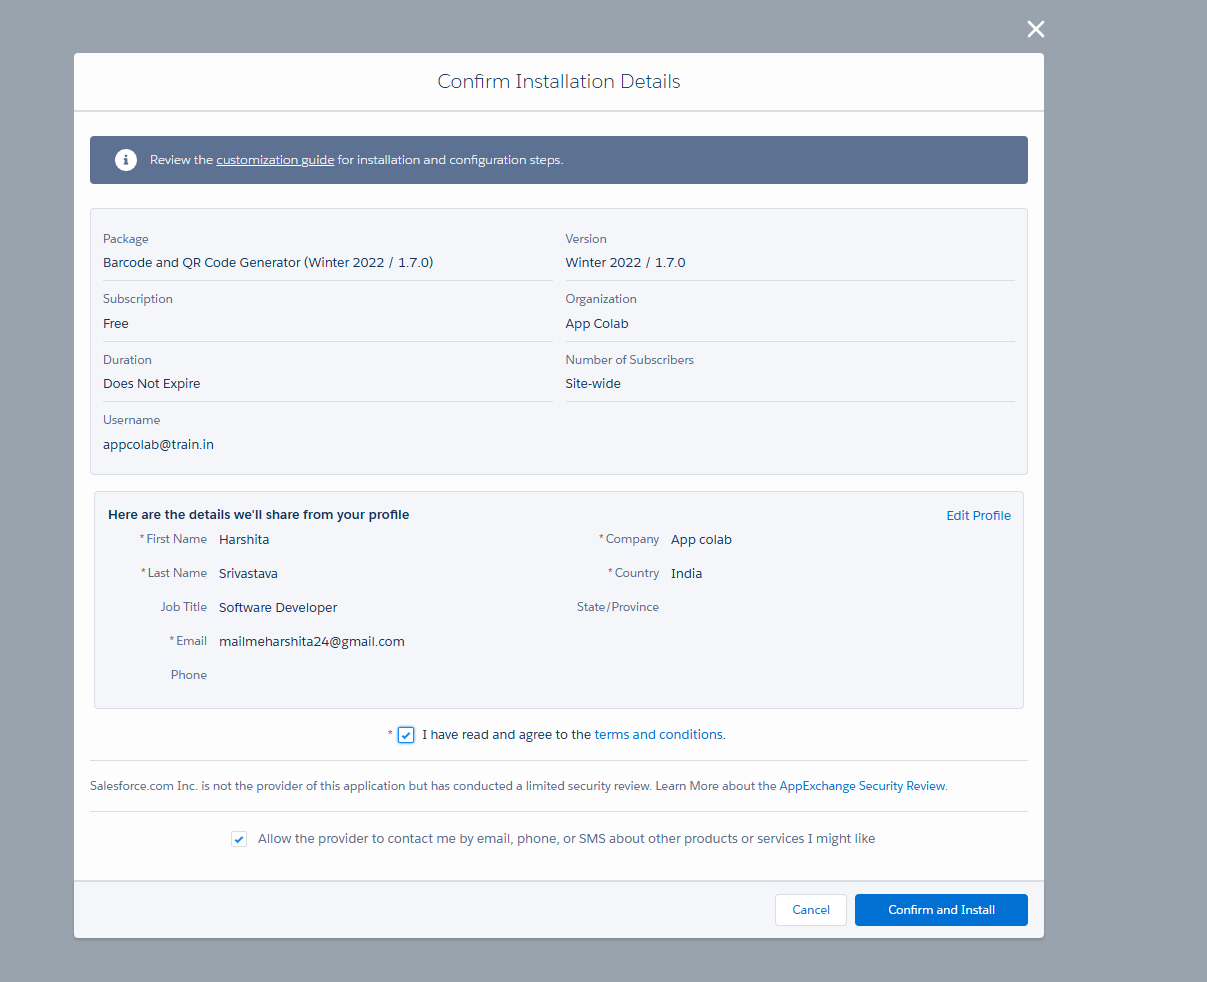Viewport: 1207px width, 982px height.
Task: Click the Organization value App Colab
Action: pyautogui.click(x=596, y=323)
